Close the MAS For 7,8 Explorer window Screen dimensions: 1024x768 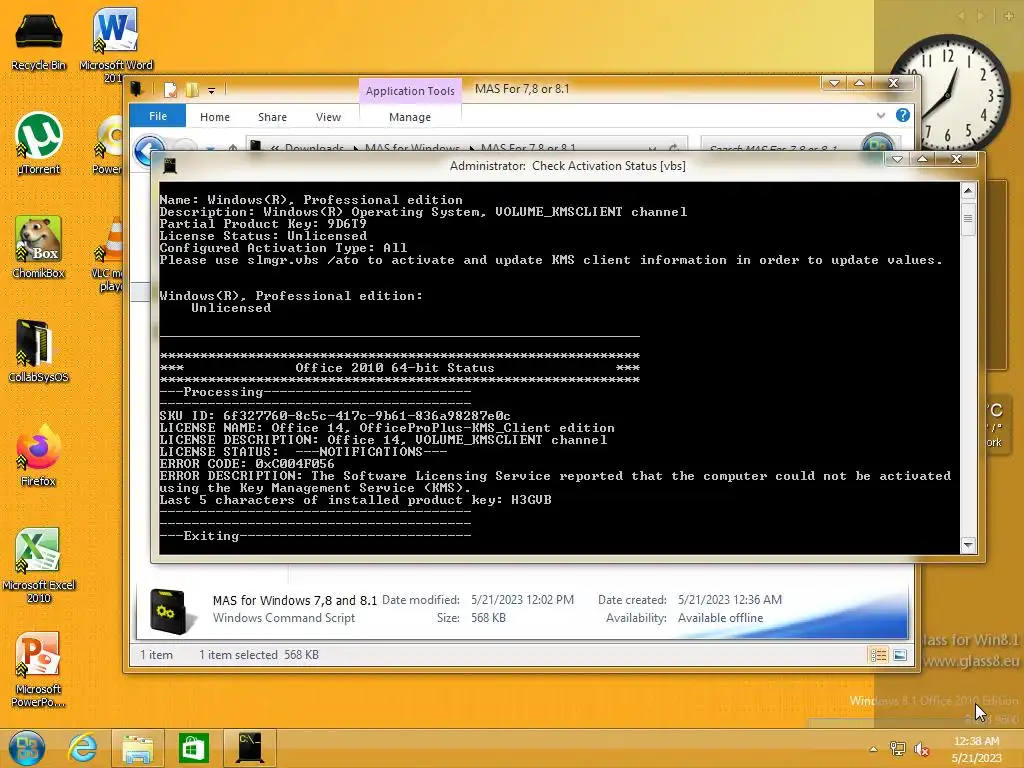(x=893, y=83)
